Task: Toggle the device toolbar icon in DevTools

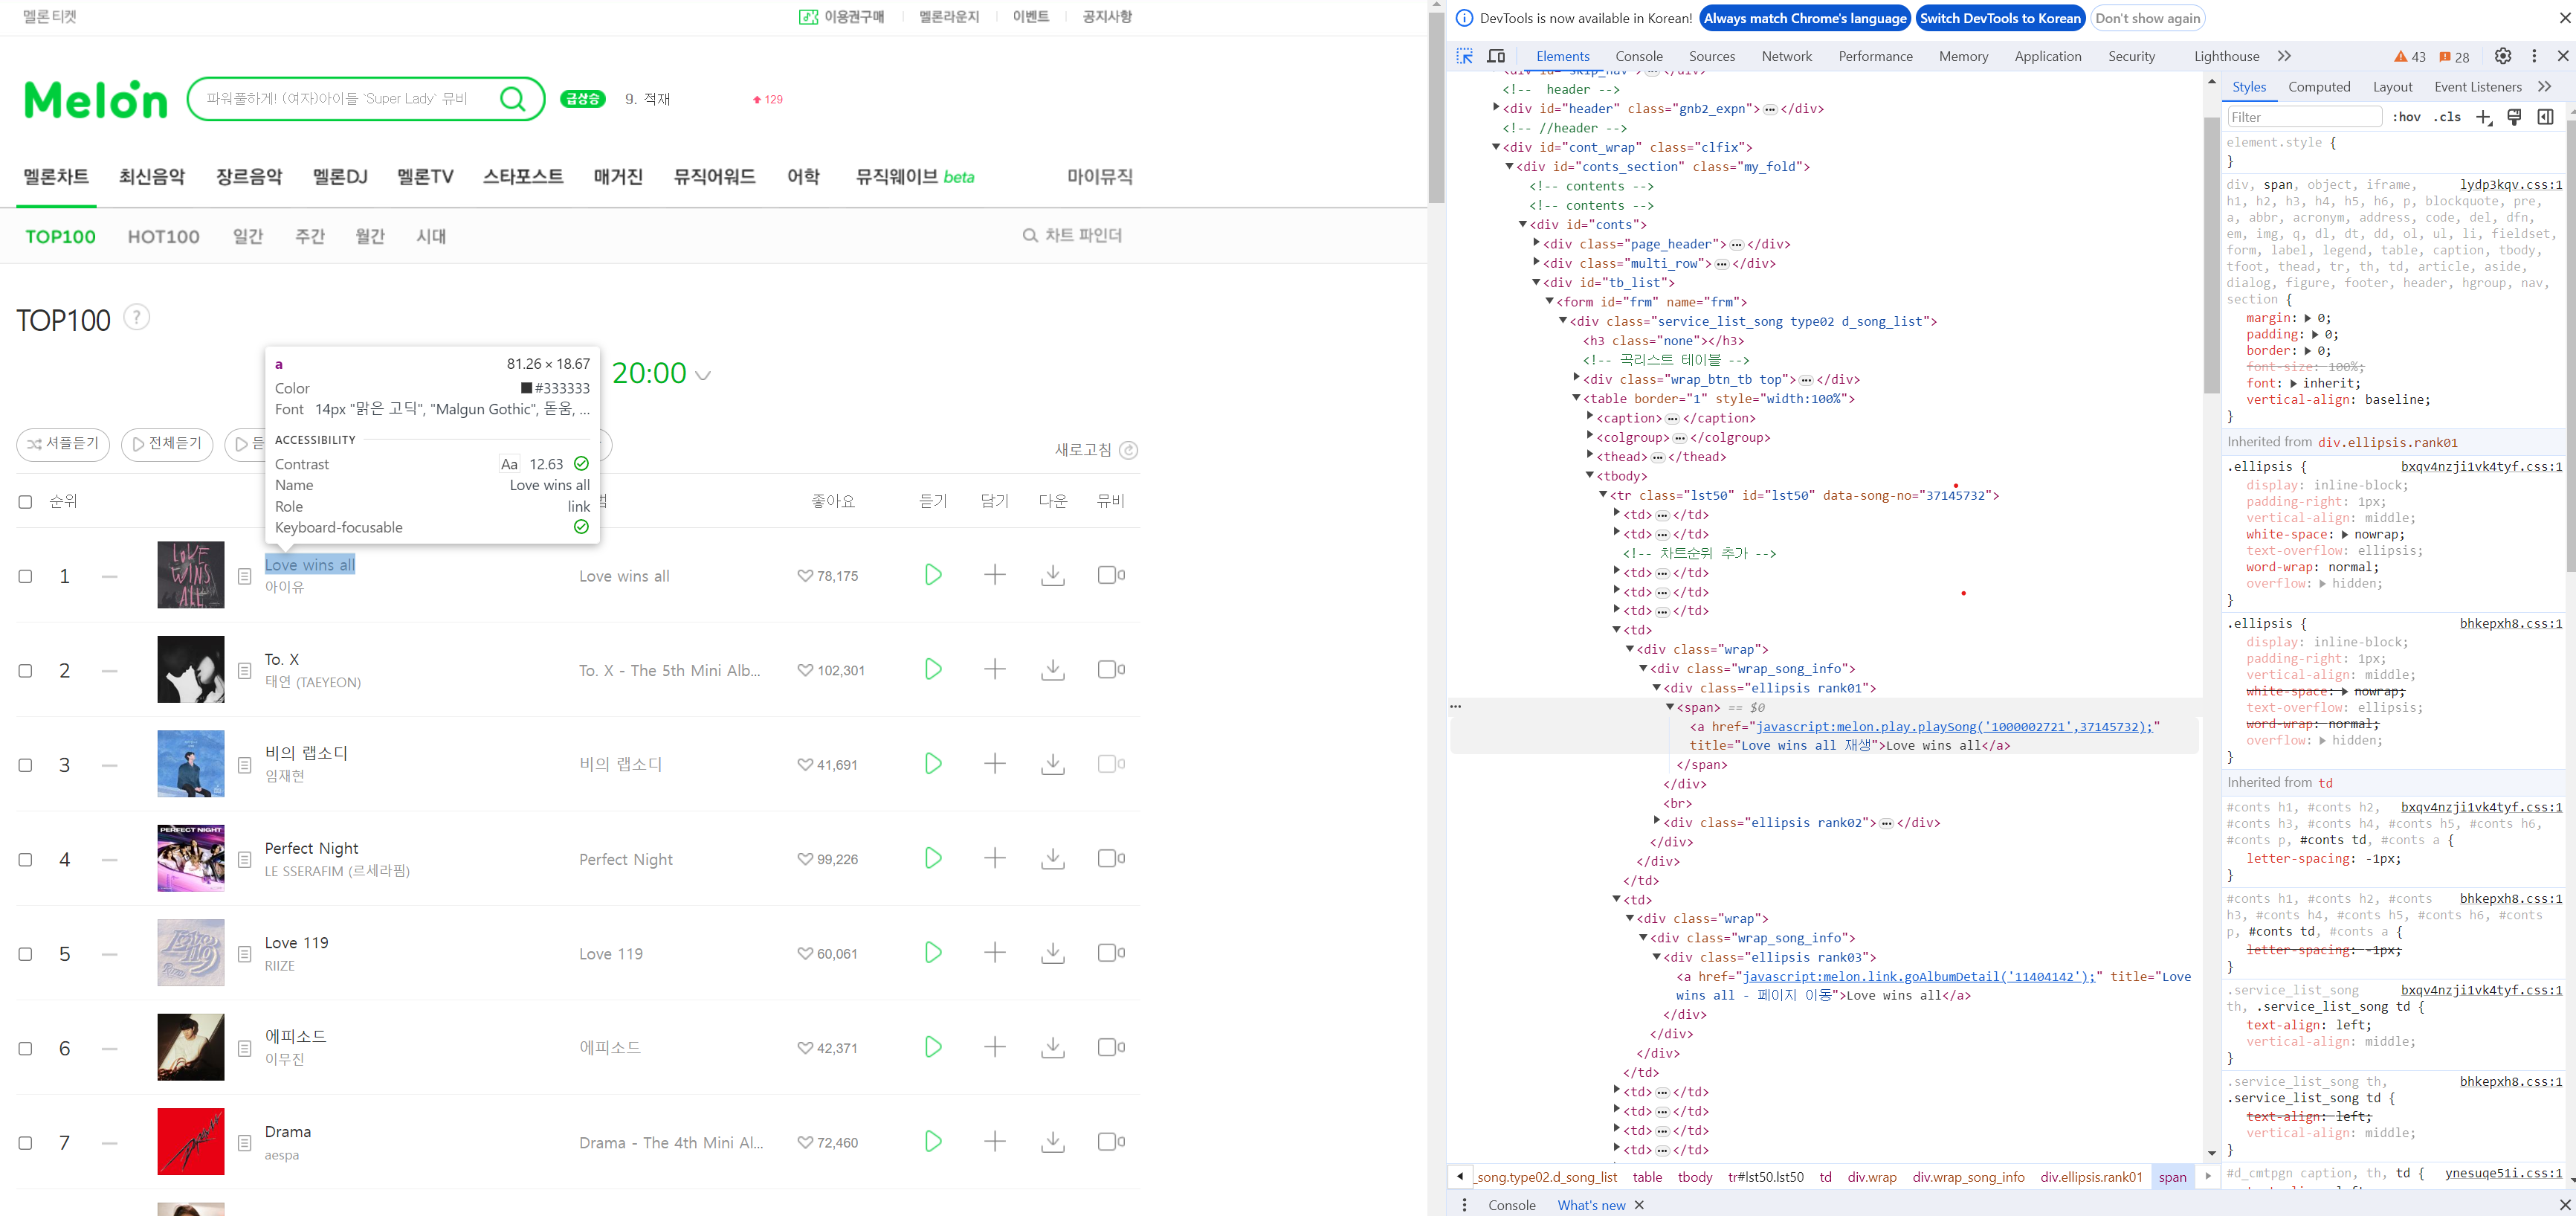Action: click(1496, 56)
